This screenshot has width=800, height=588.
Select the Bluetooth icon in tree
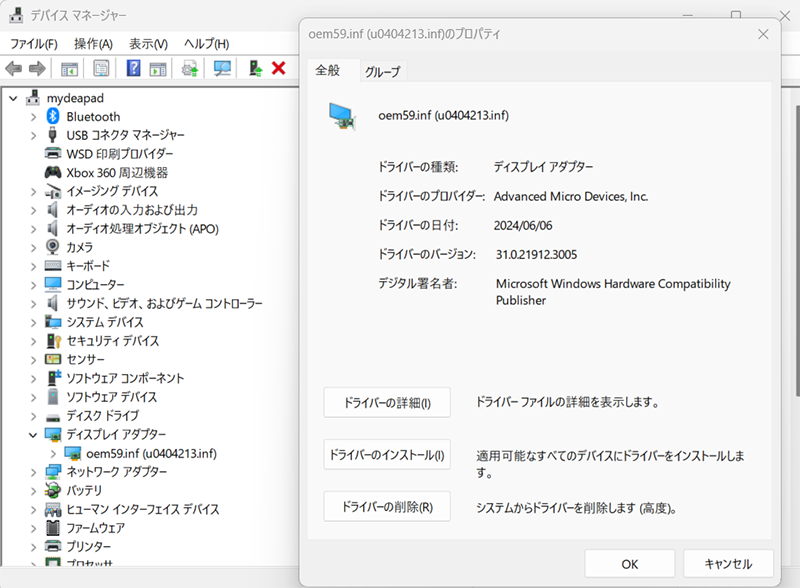click(54, 117)
